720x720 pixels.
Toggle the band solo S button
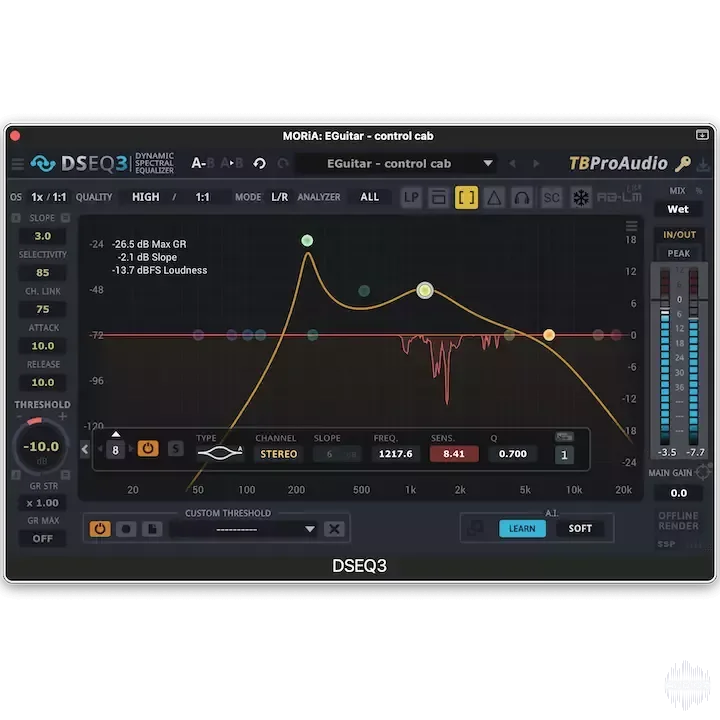[x=175, y=449]
